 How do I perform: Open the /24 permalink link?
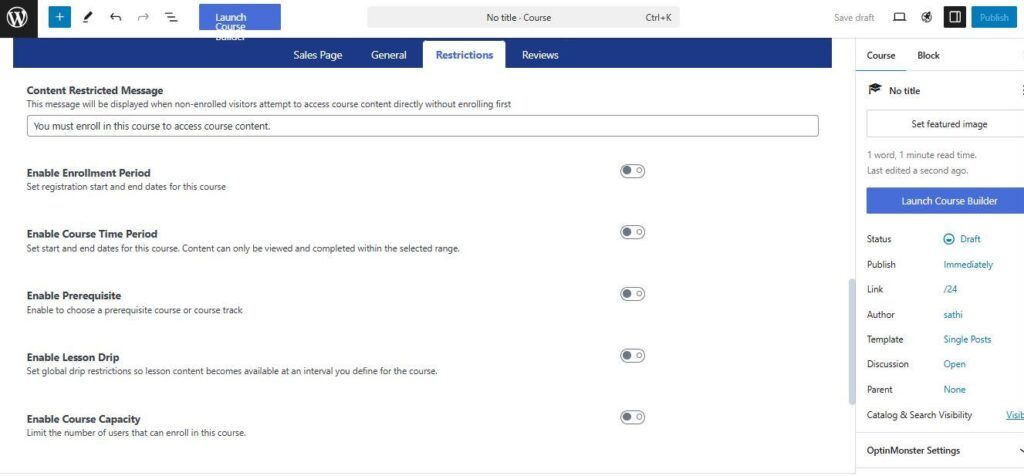950,289
